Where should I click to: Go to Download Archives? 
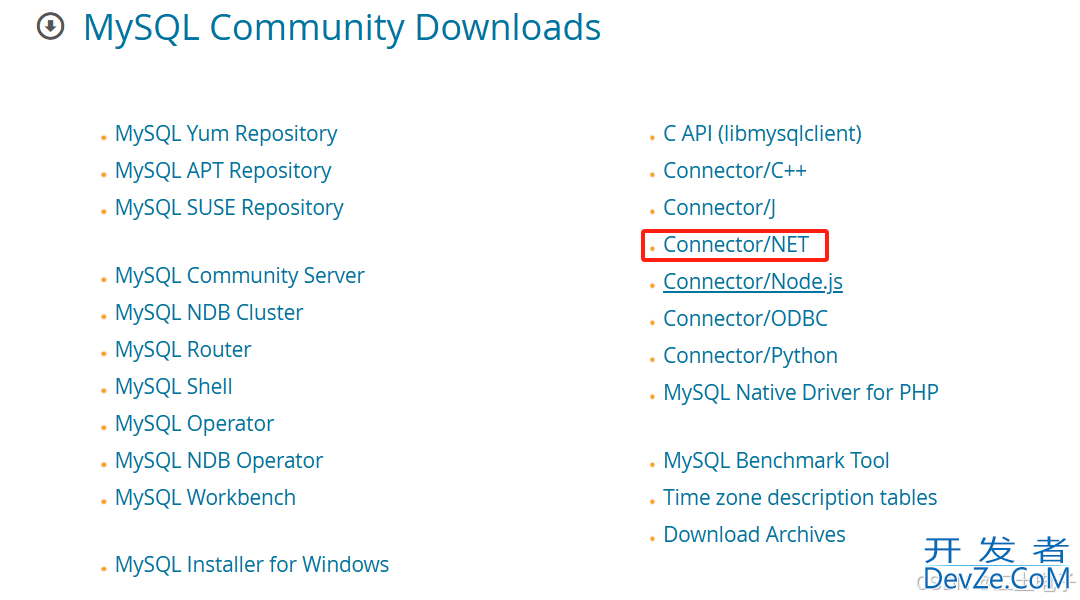(x=754, y=535)
